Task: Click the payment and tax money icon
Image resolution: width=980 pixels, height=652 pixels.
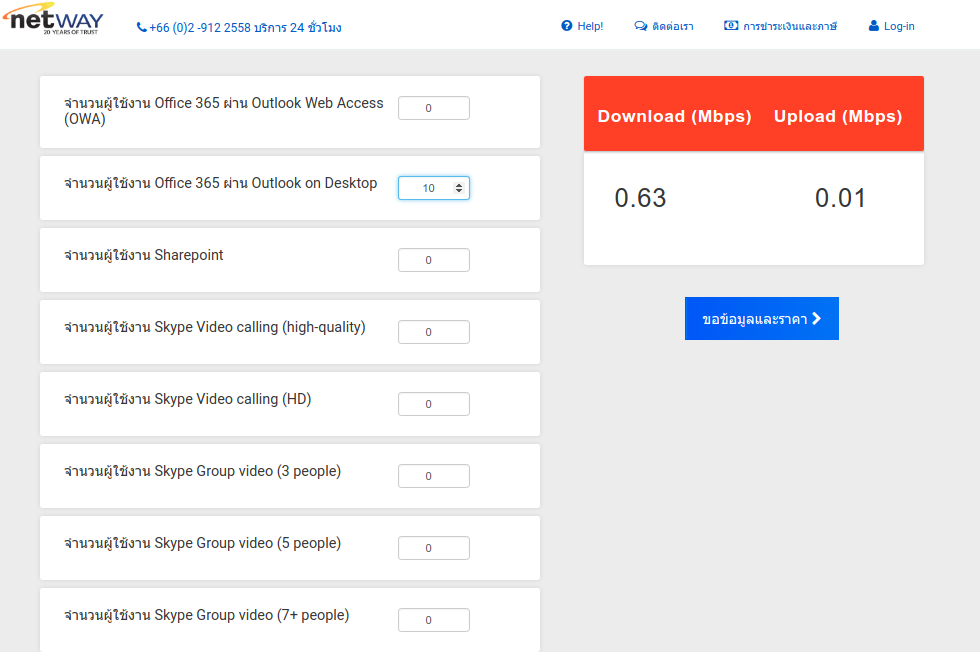Action: (731, 26)
